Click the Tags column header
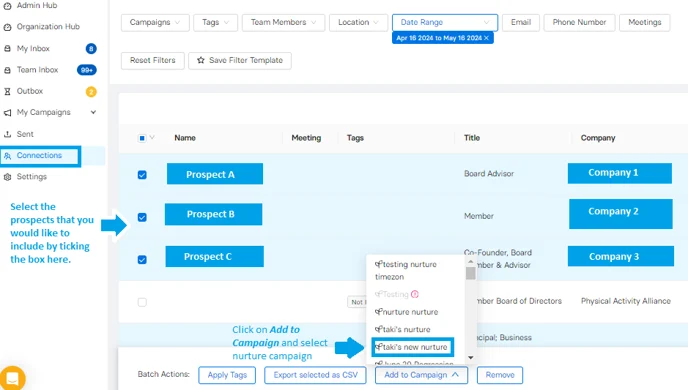 coord(355,138)
